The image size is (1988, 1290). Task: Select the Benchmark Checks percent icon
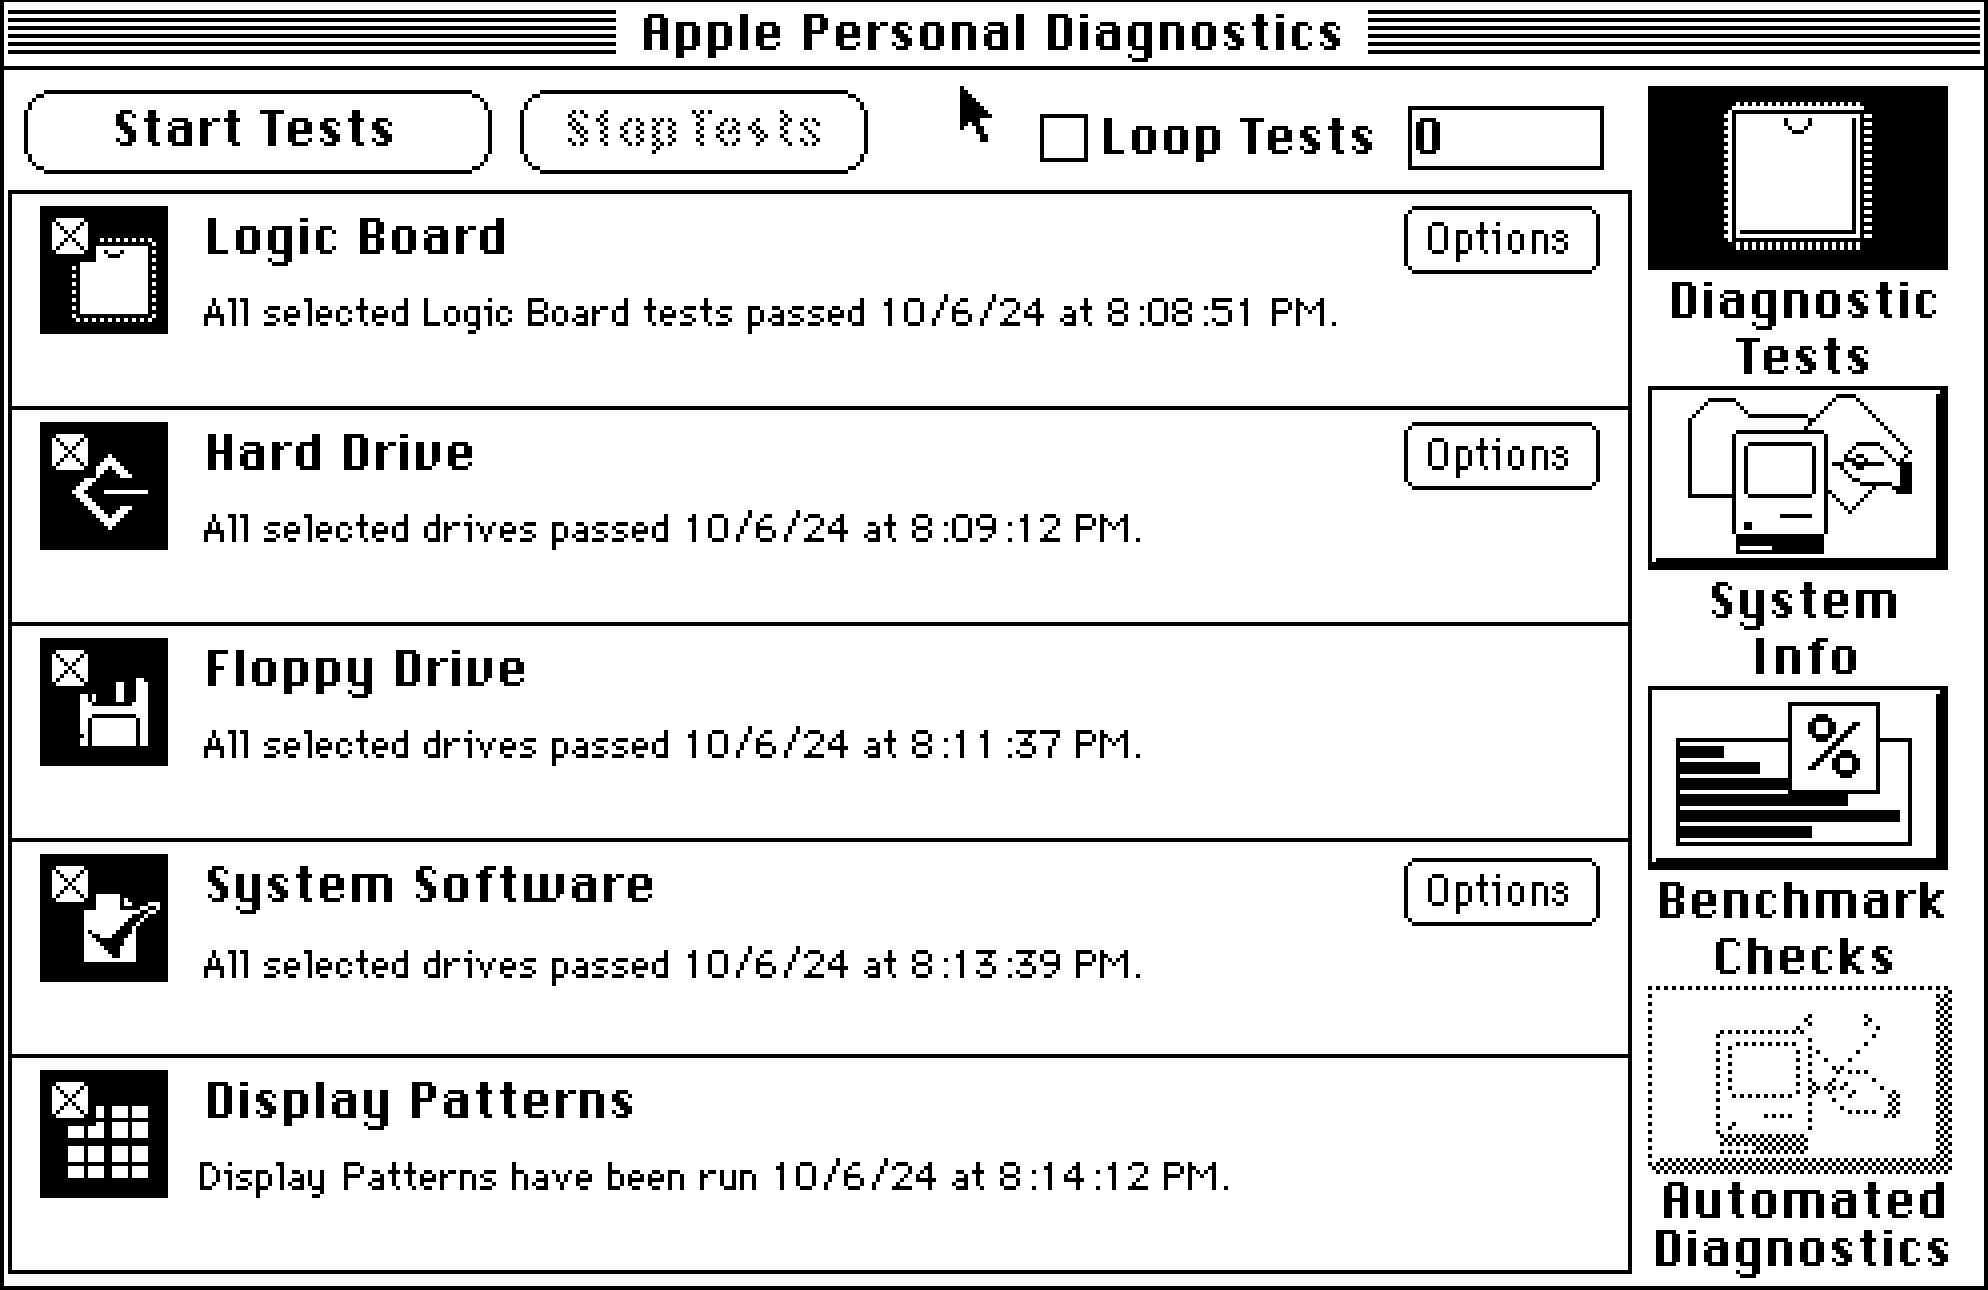point(1797,777)
